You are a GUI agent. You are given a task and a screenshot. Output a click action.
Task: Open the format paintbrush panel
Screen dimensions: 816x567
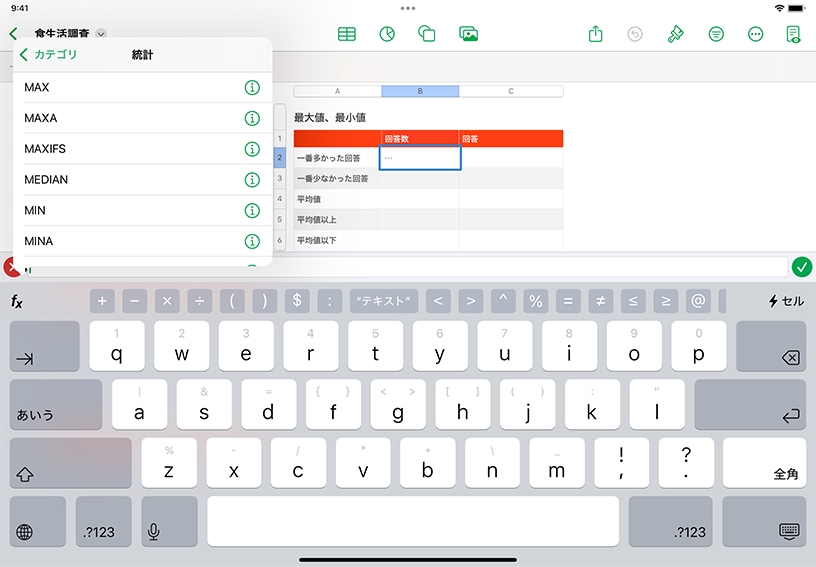click(676, 34)
